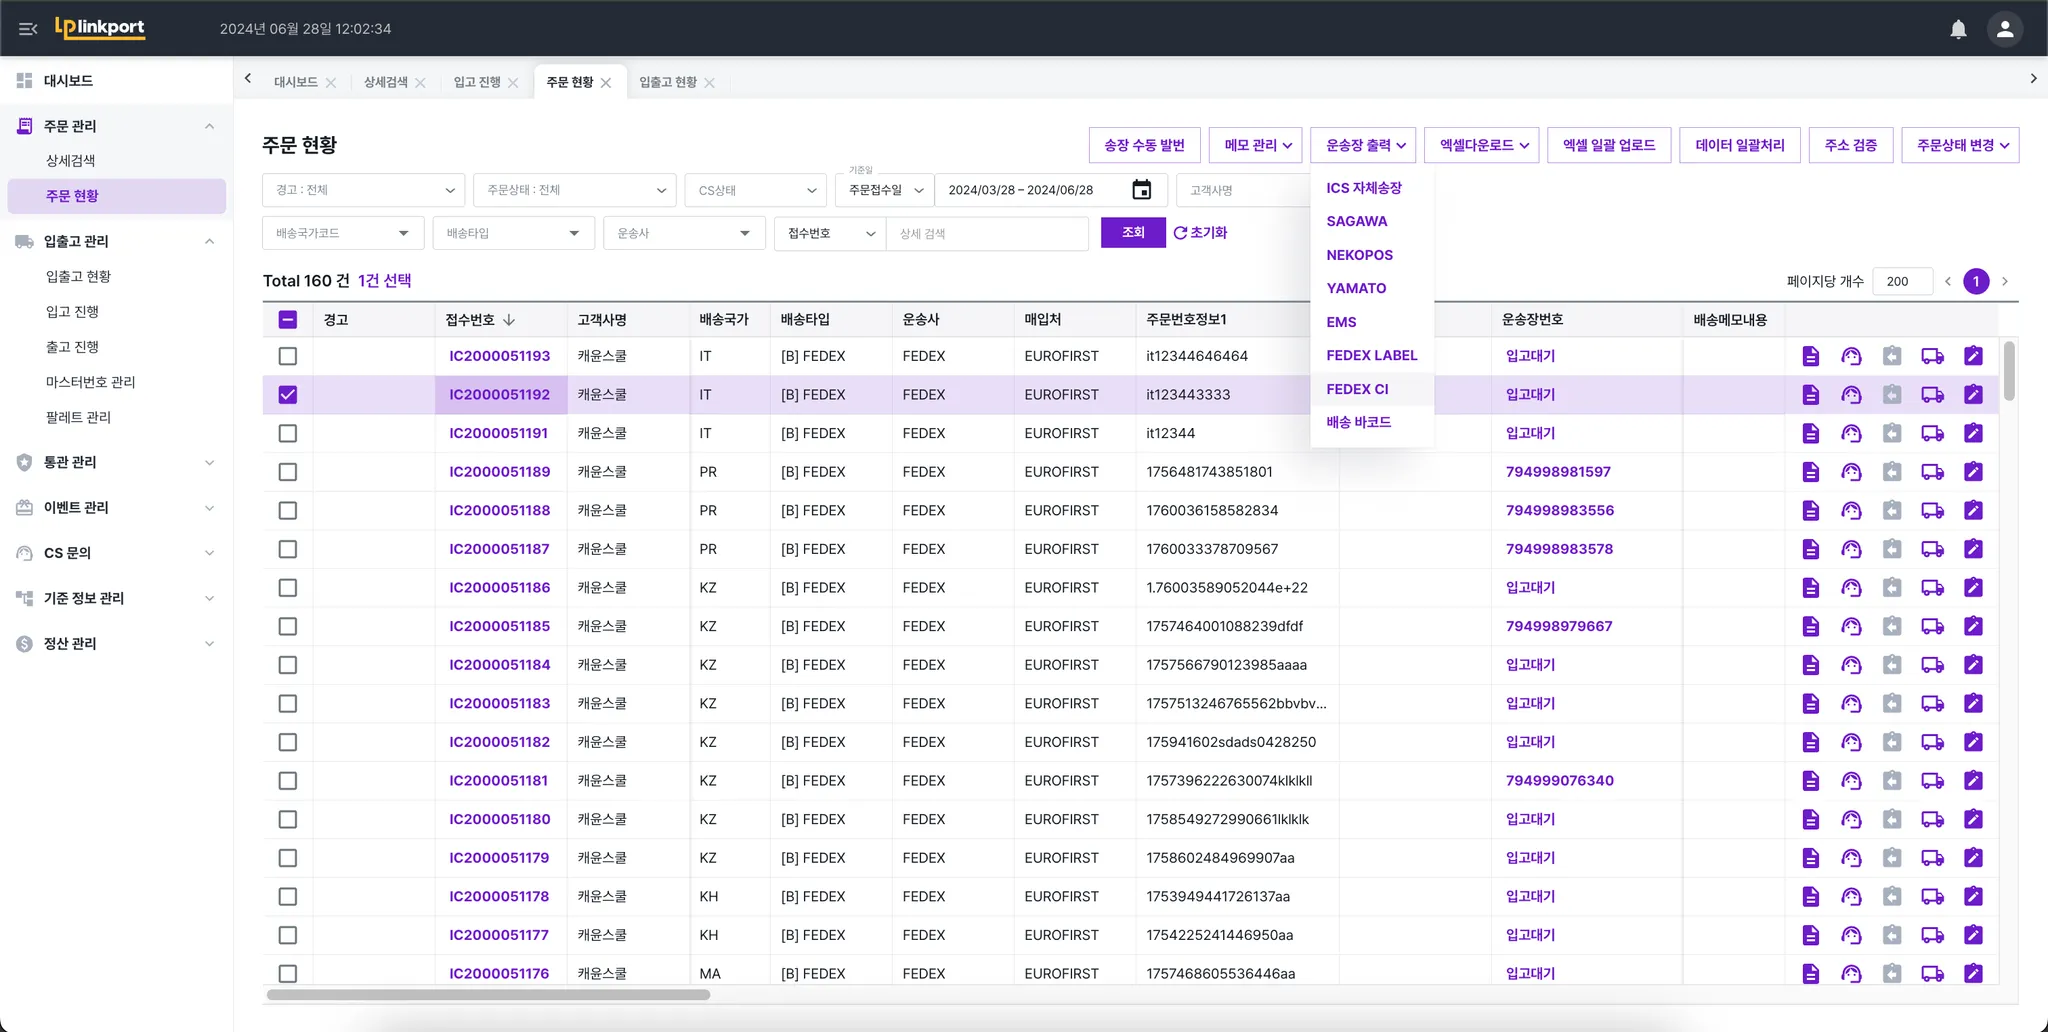Click the 조회 search button
Viewport: 2048px width, 1032px height.
pos(1132,233)
